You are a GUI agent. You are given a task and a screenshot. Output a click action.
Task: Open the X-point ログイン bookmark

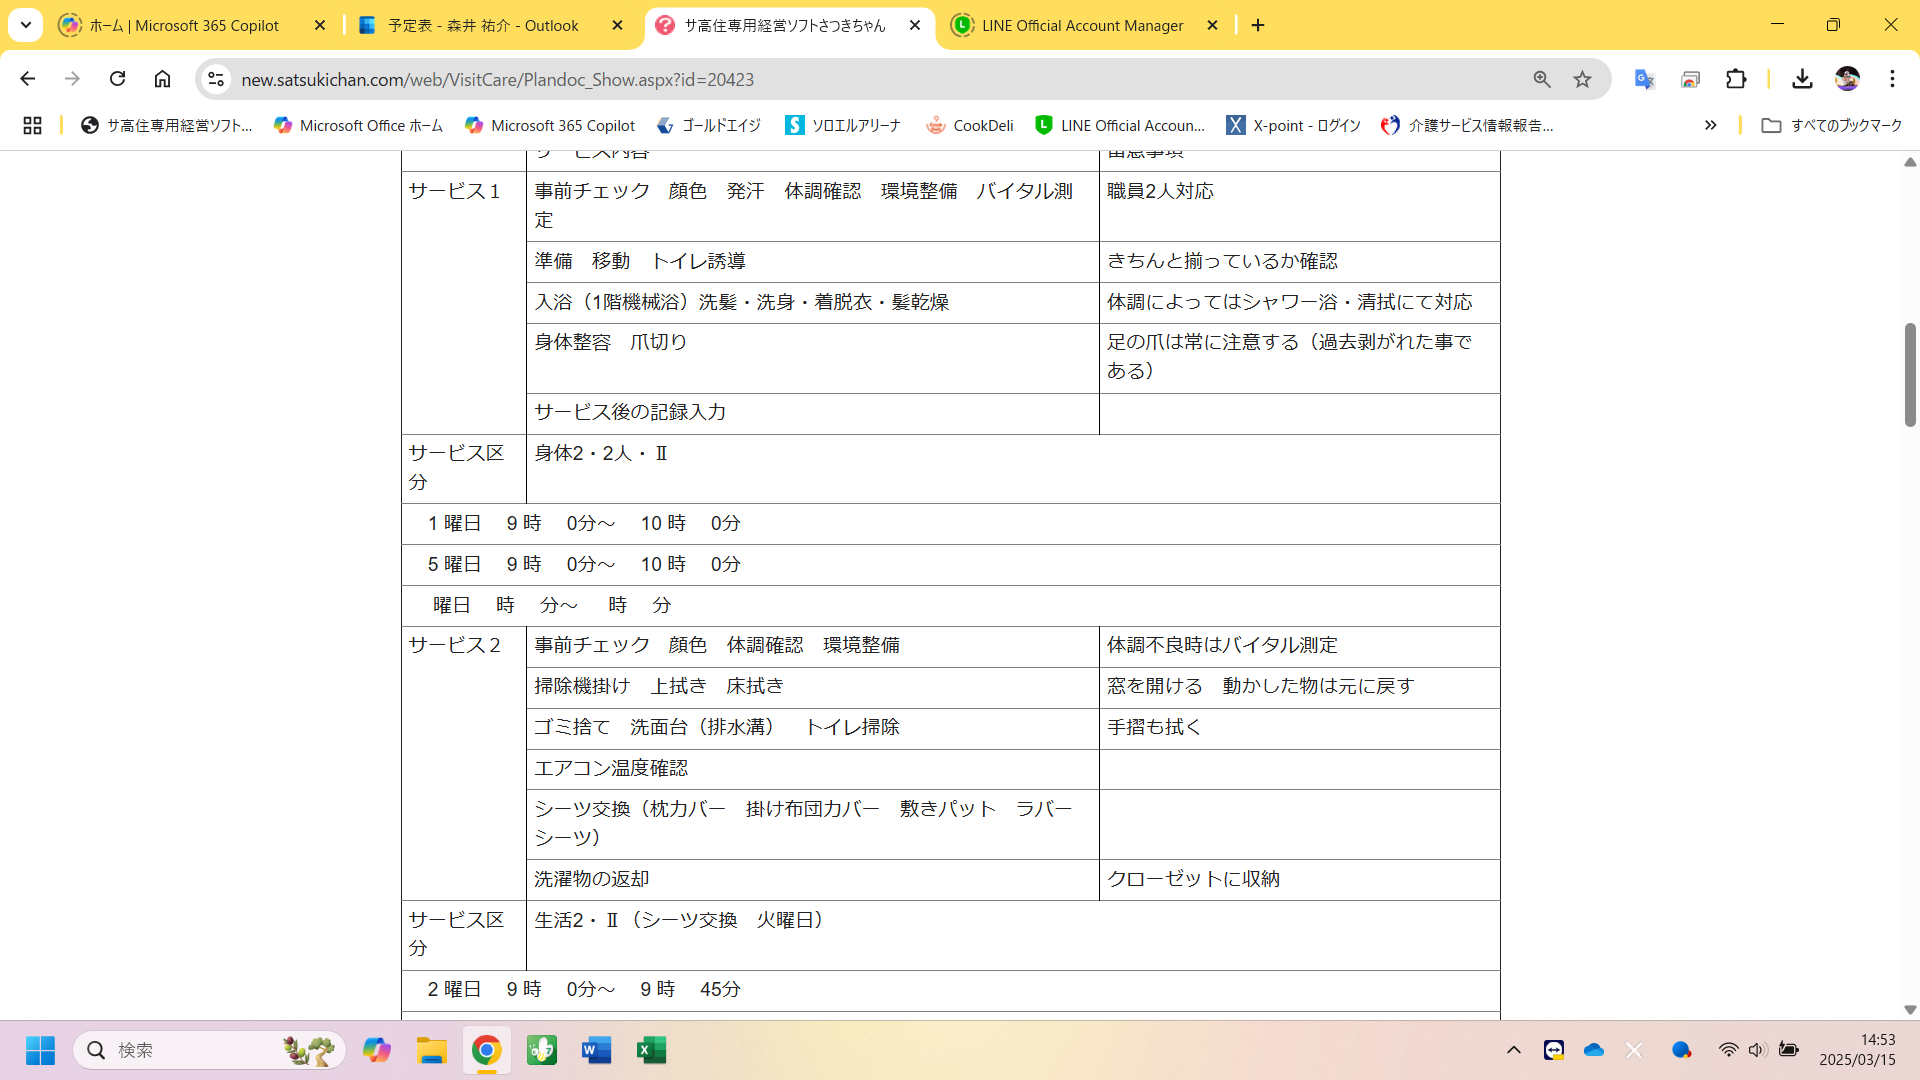(x=1293, y=125)
